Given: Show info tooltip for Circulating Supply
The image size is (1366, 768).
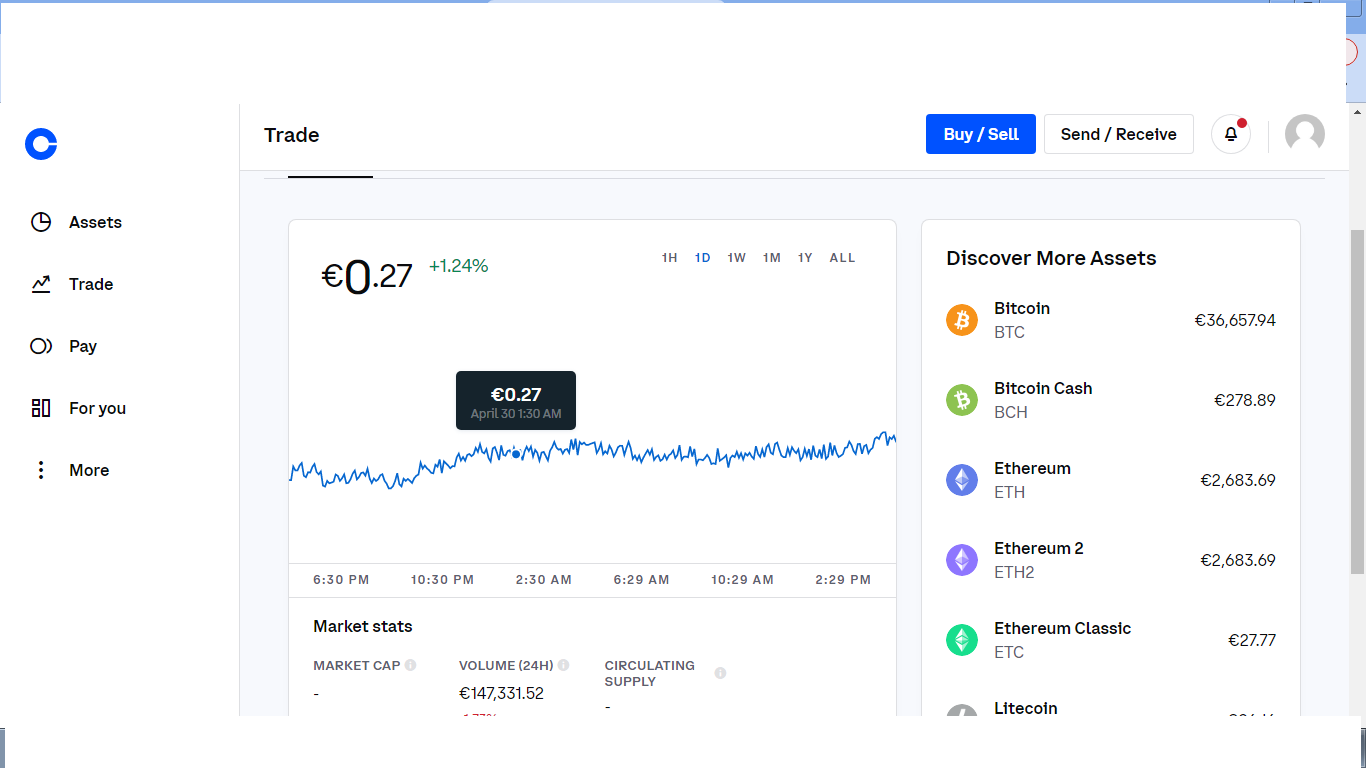Looking at the screenshot, I should click(720, 673).
